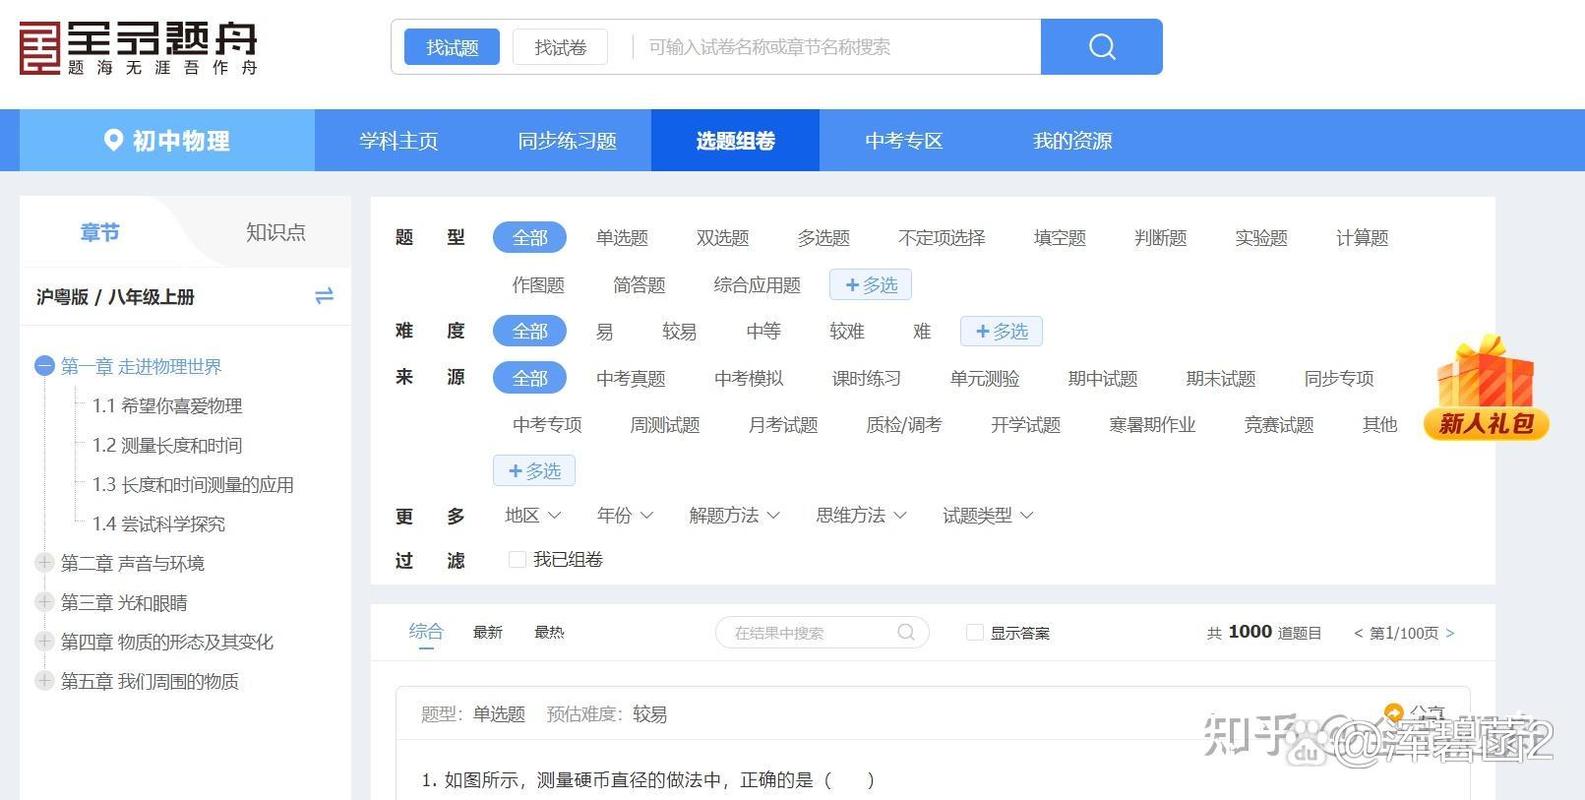Filter question type by 不定项选择

point(941,238)
